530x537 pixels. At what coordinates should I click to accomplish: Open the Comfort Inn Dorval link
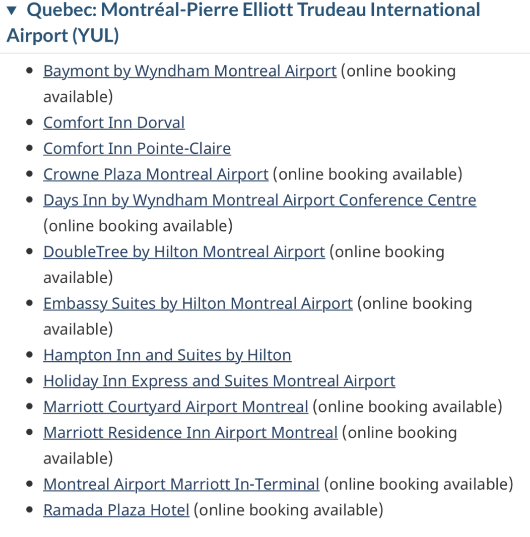[114, 123]
